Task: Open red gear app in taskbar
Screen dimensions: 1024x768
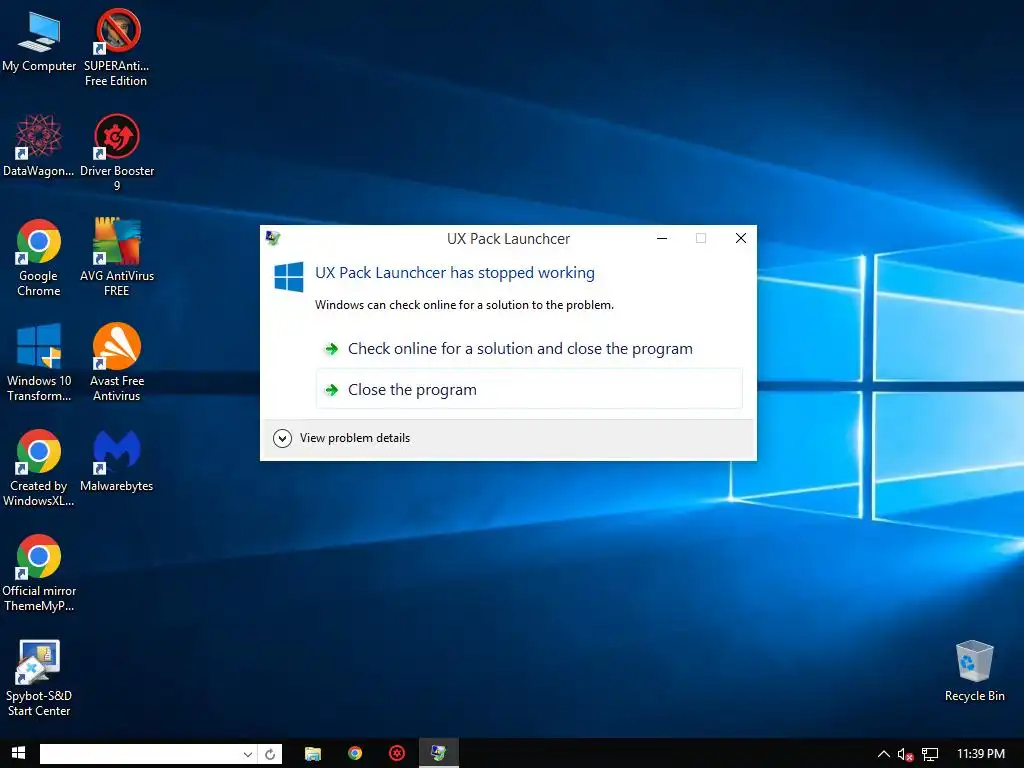Action: [x=396, y=754]
